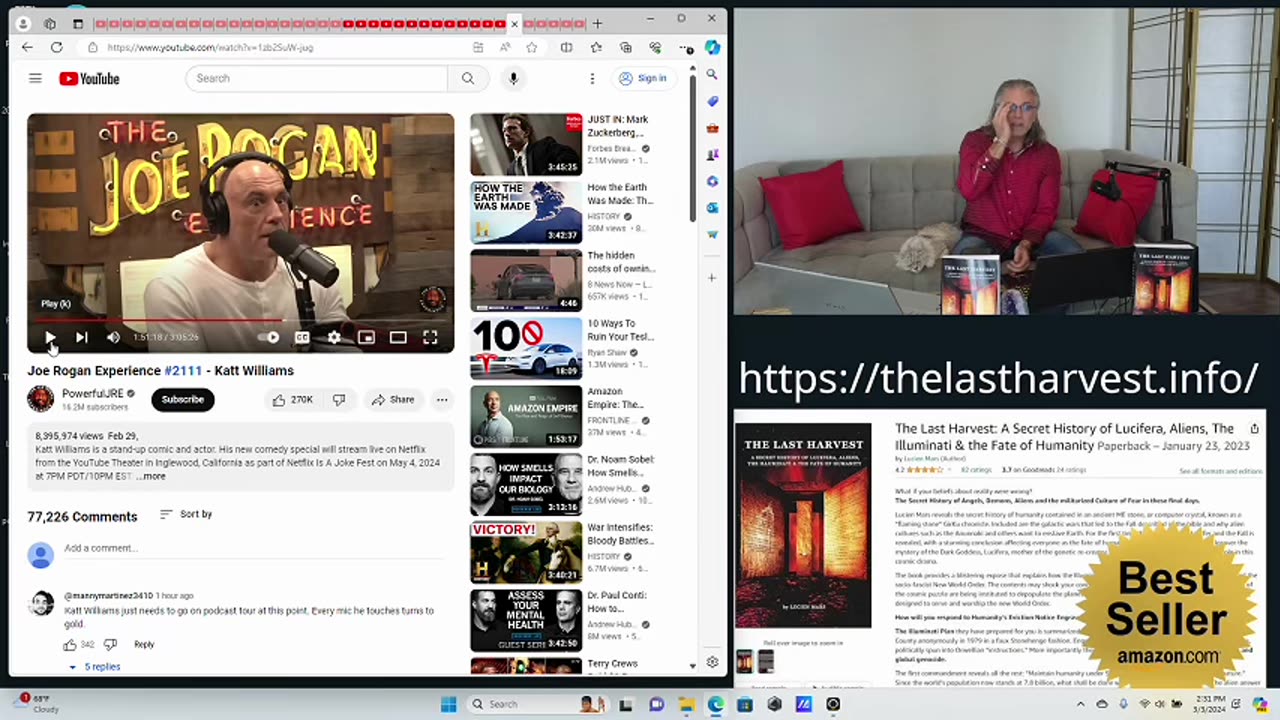This screenshot has height=720, width=1280.
Task: Sign in to YouTube
Action: coord(642,78)
